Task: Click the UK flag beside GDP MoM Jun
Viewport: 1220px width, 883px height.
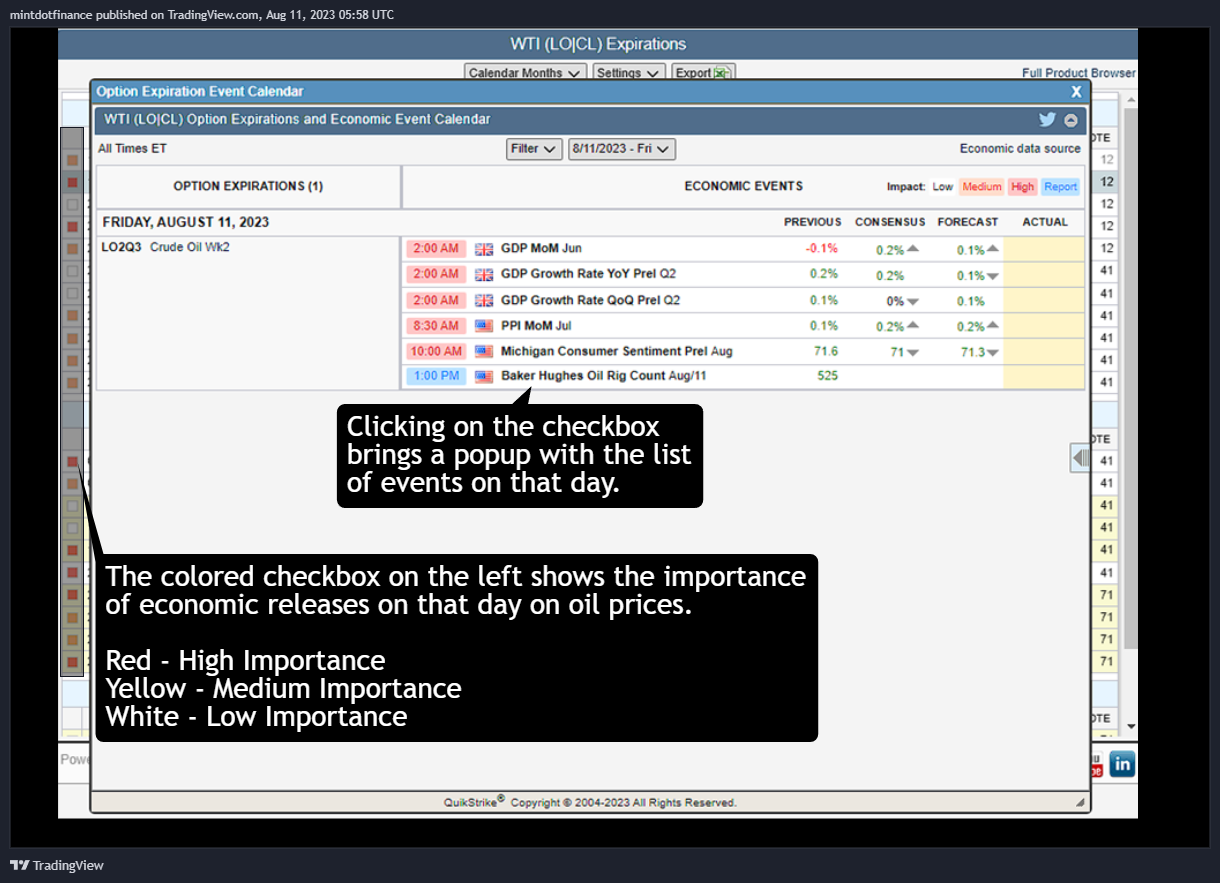Action: (484, 249)
